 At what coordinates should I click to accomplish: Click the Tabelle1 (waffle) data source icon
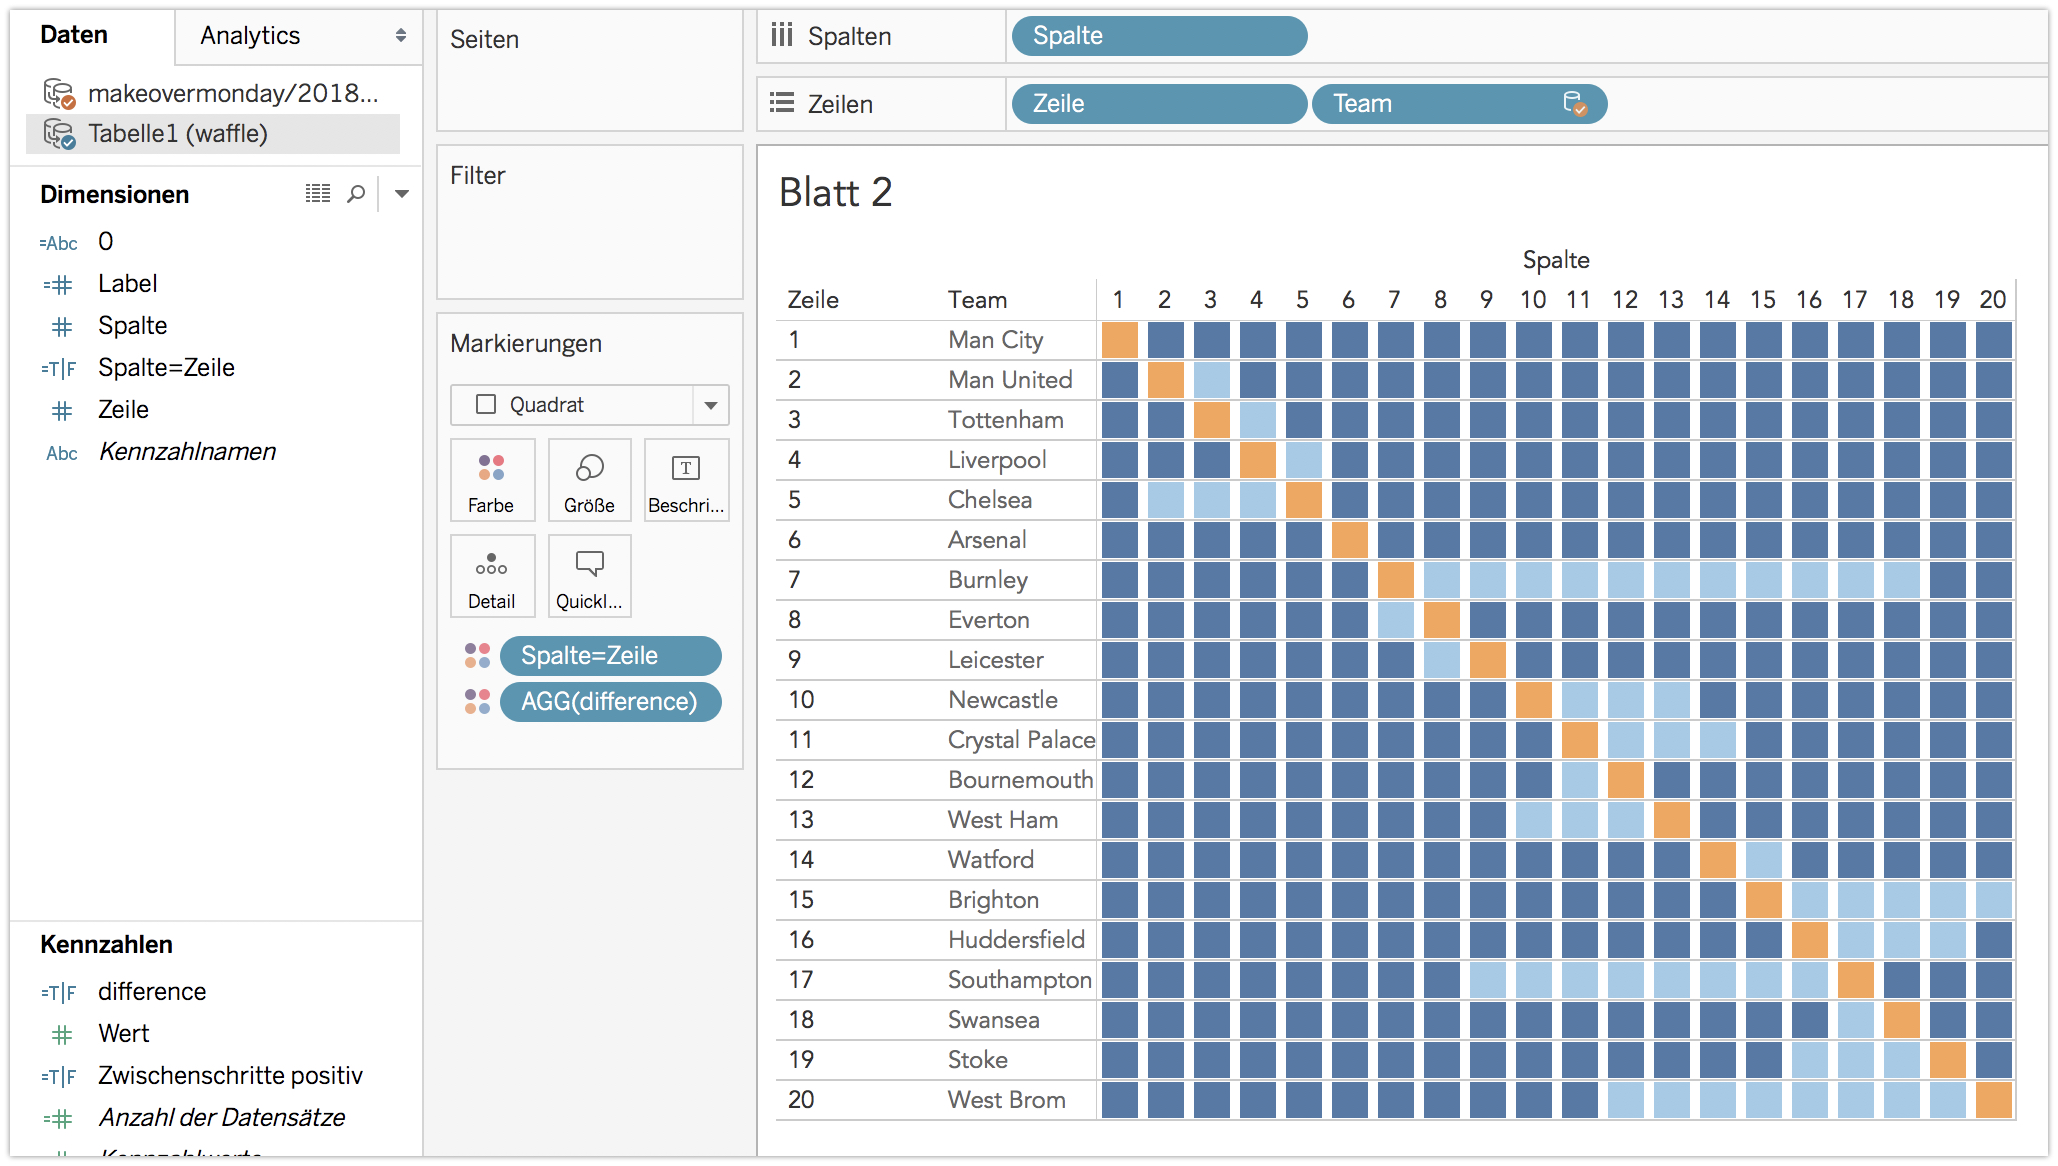(x=59, y=134)
